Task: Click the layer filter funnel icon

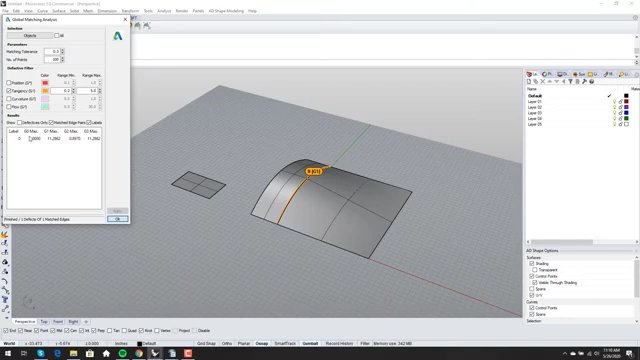Action: pyautogui.click(x=570, y=82)
